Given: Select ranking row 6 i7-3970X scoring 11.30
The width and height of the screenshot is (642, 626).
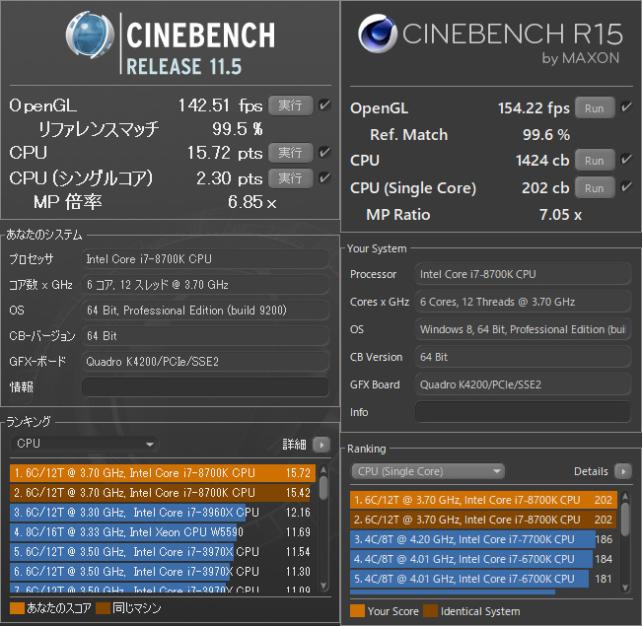Looking at the screenshot, I should click(x=163, y=571).
